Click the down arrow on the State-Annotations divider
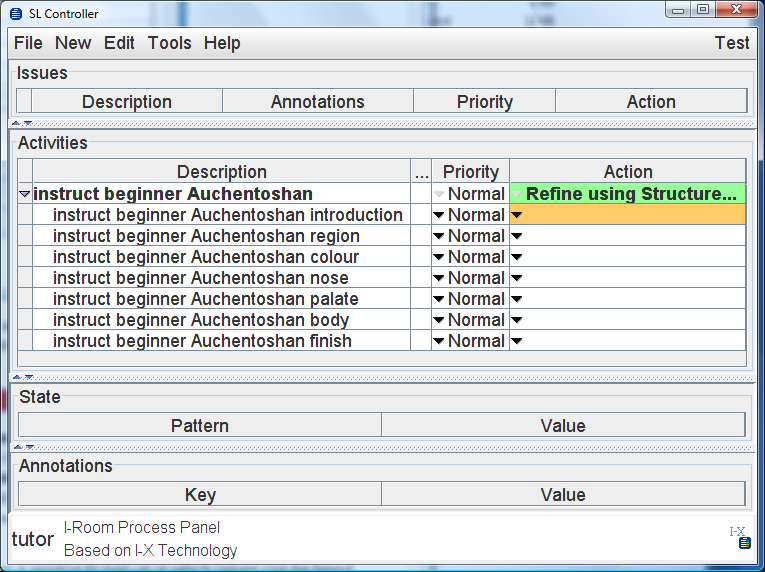This screenshot has width=765, height=572. coord(30,447)
